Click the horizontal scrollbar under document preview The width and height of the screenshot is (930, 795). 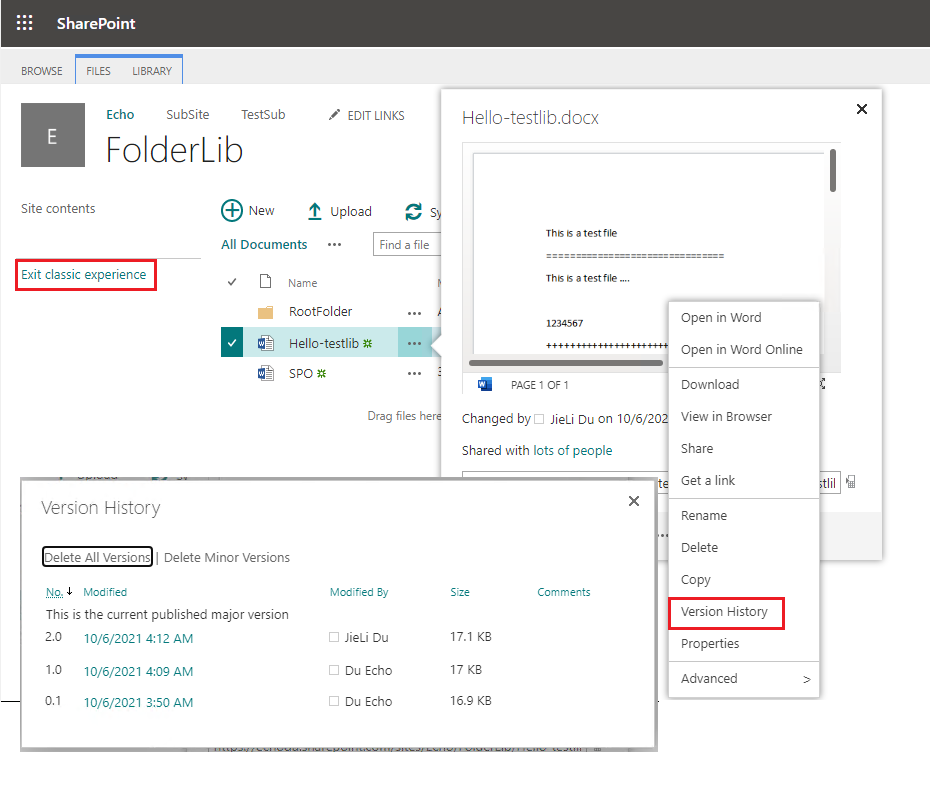pyautogui.click(x=566, y=362)
